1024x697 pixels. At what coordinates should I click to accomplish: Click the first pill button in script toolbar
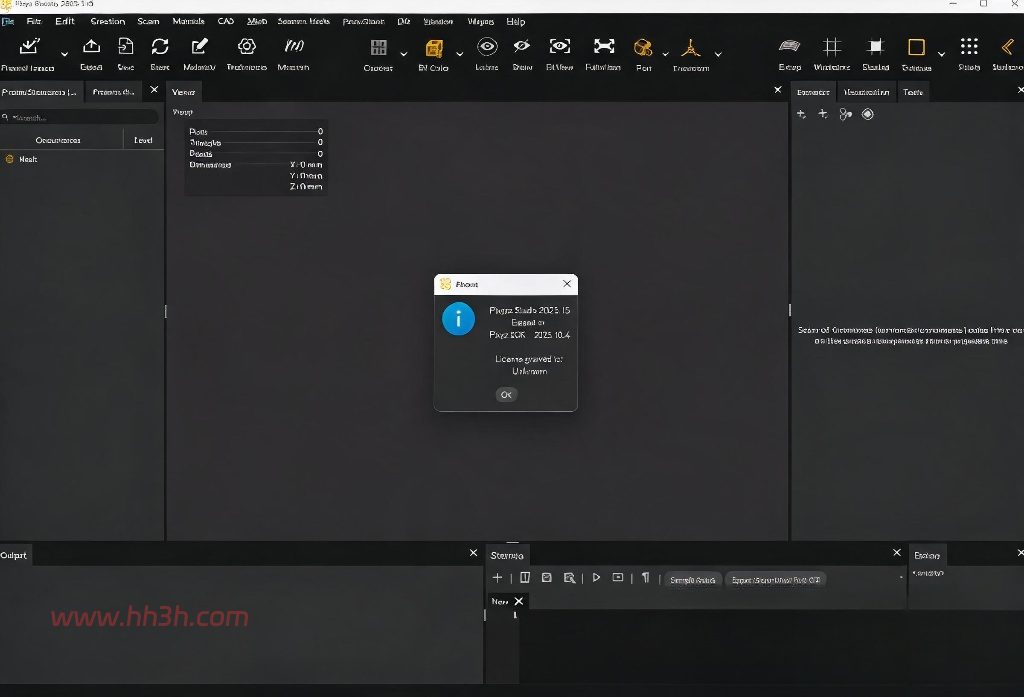[x=693, y=580]
